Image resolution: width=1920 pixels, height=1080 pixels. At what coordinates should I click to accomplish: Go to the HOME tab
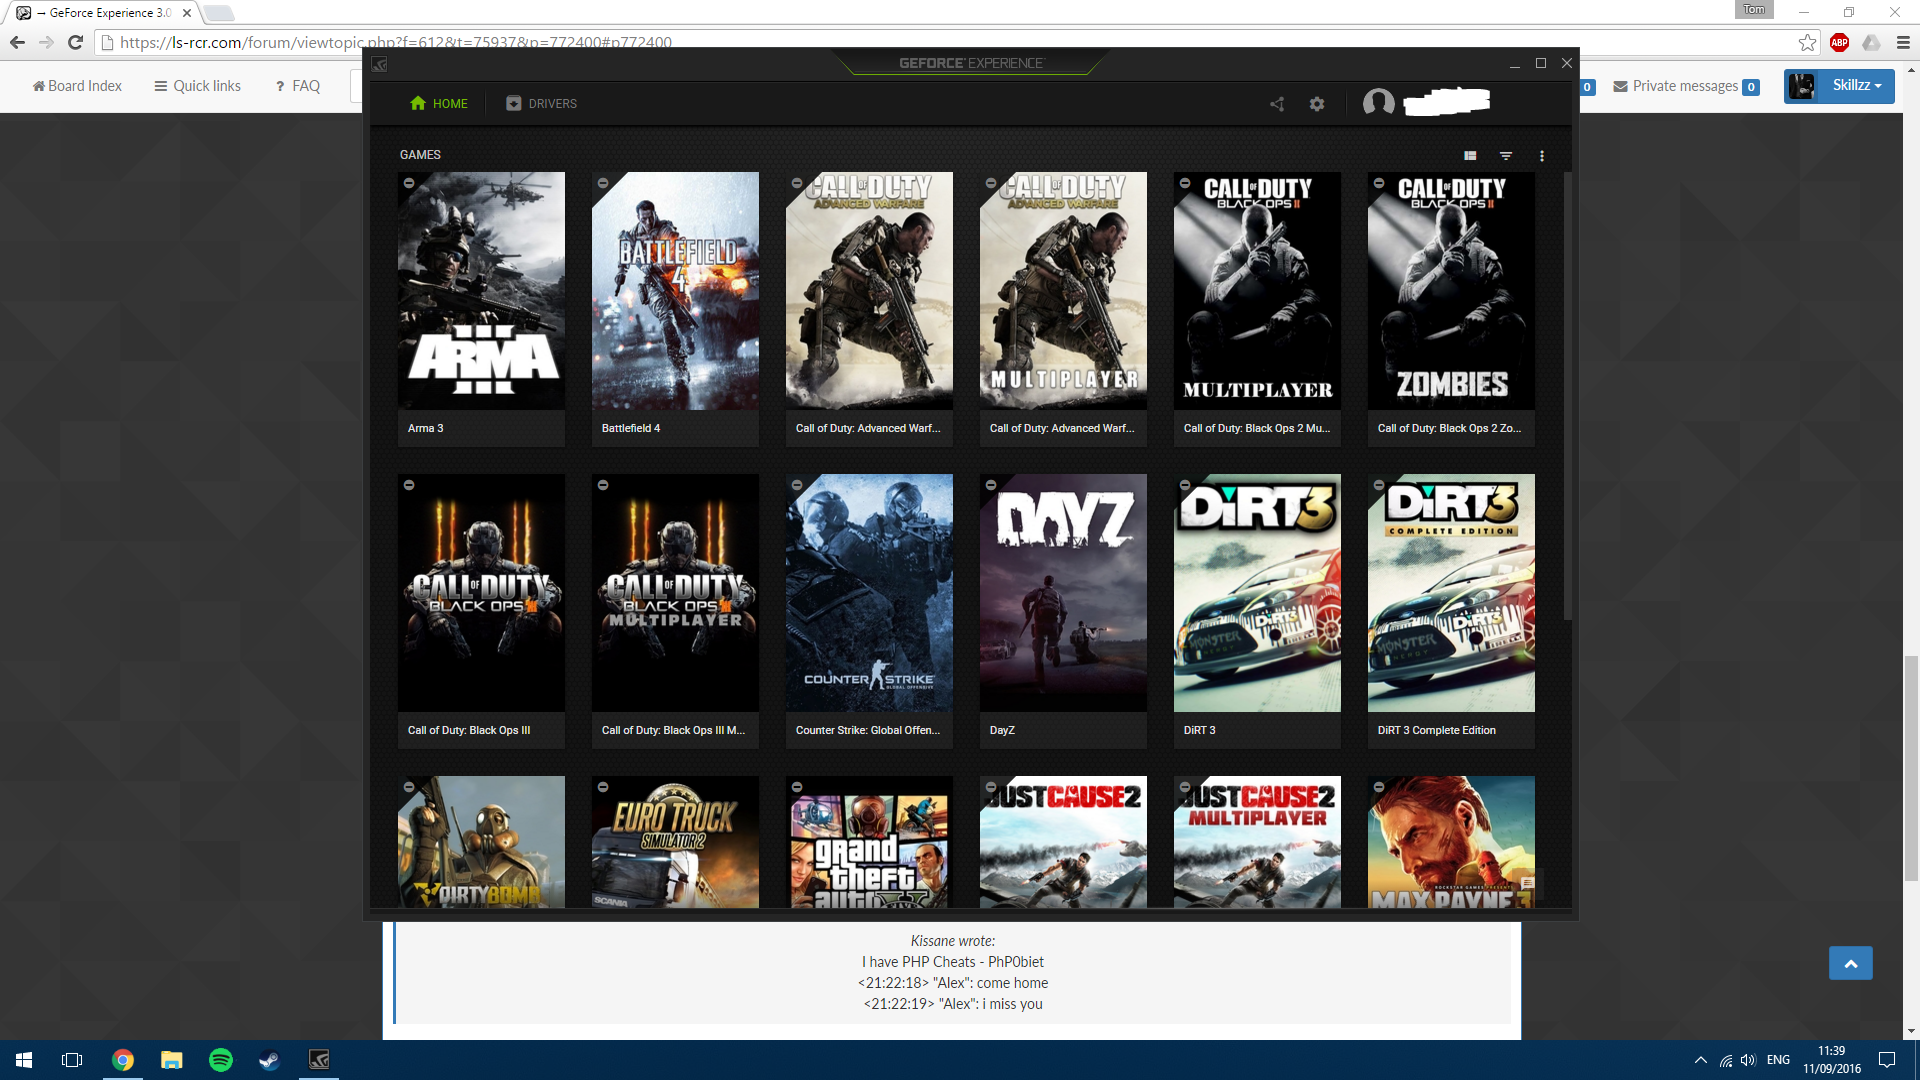coord(439,104)
